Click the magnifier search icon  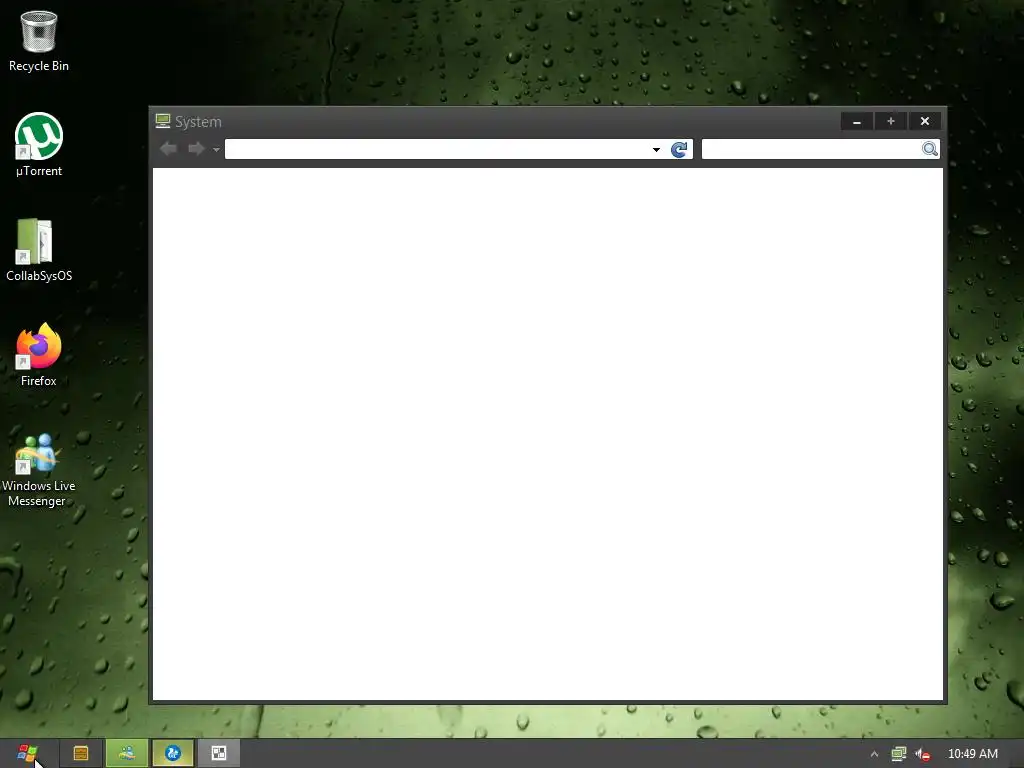[930, 149]
